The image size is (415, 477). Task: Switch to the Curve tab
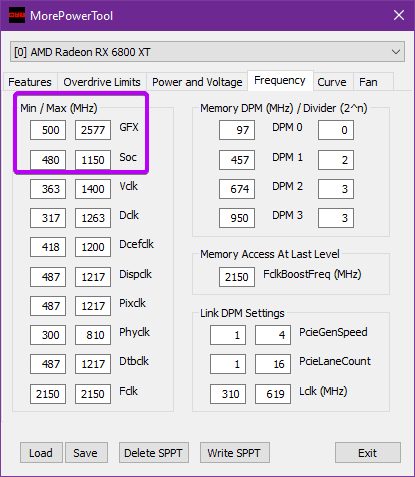(x=332, y=82)
